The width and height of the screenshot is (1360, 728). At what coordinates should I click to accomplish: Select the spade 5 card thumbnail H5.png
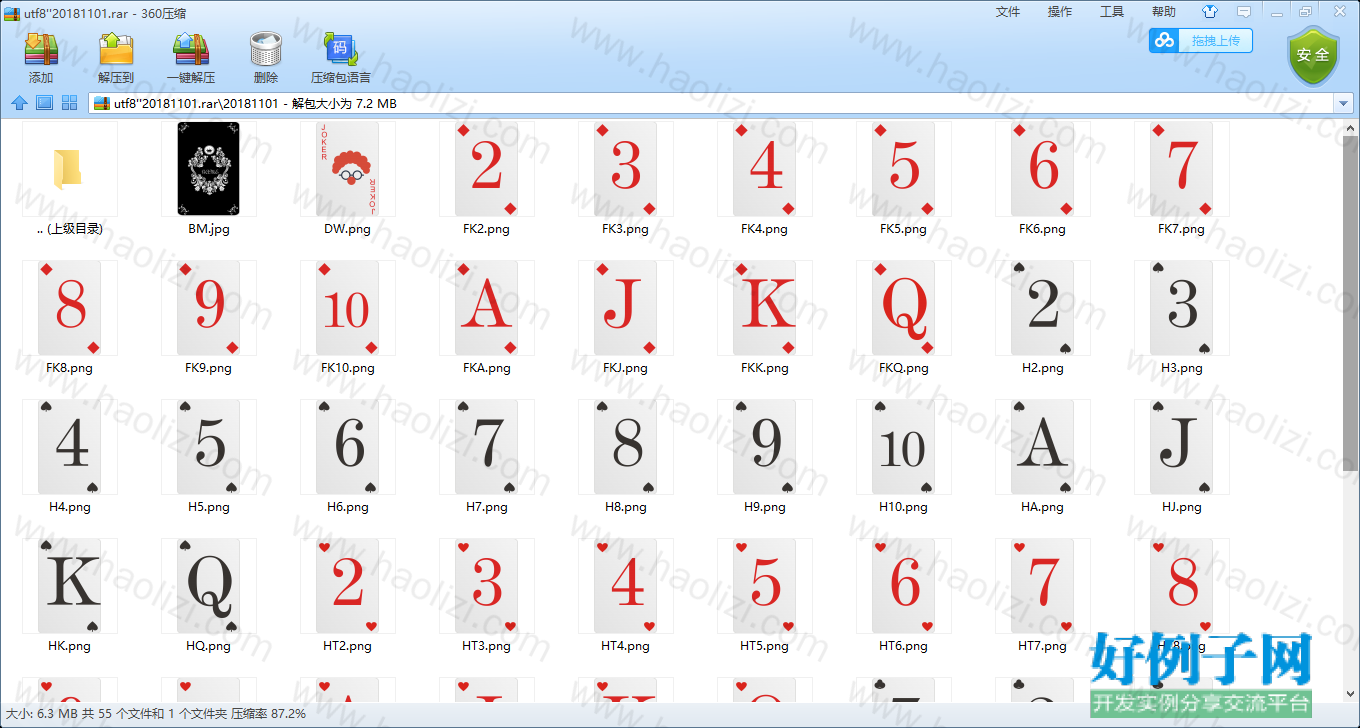209,447
